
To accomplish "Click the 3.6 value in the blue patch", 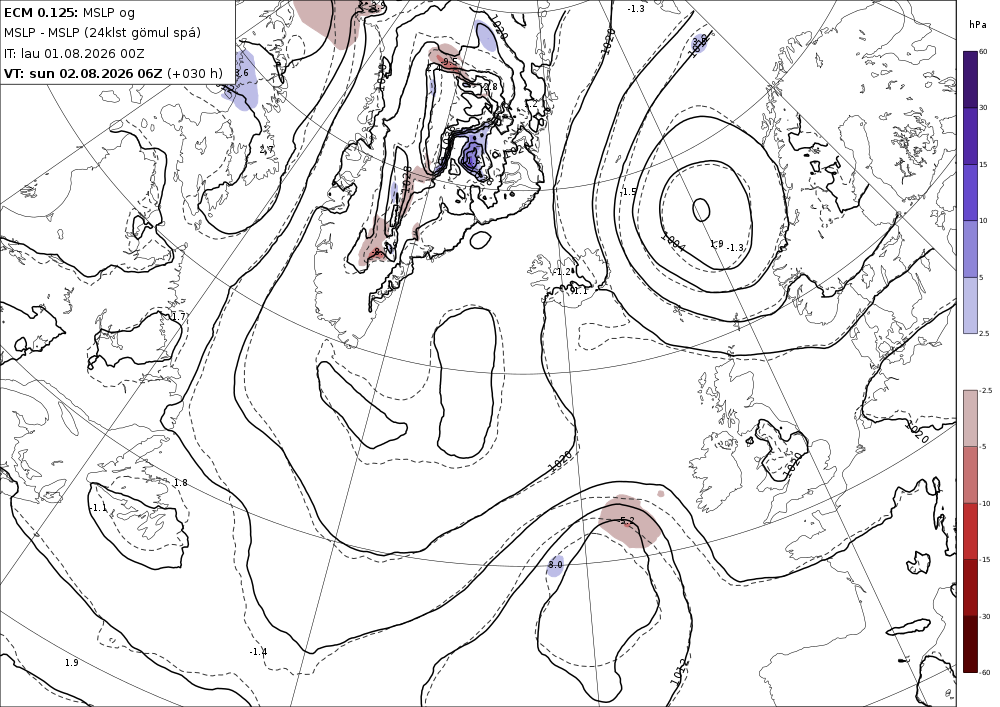I will 242,73.
